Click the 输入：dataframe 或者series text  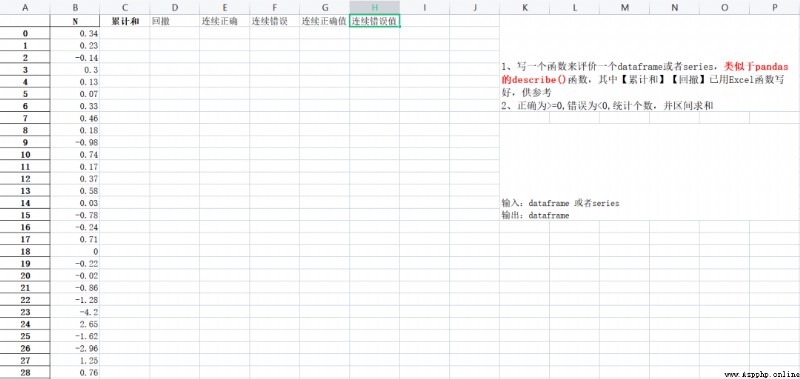click(560, 203)
